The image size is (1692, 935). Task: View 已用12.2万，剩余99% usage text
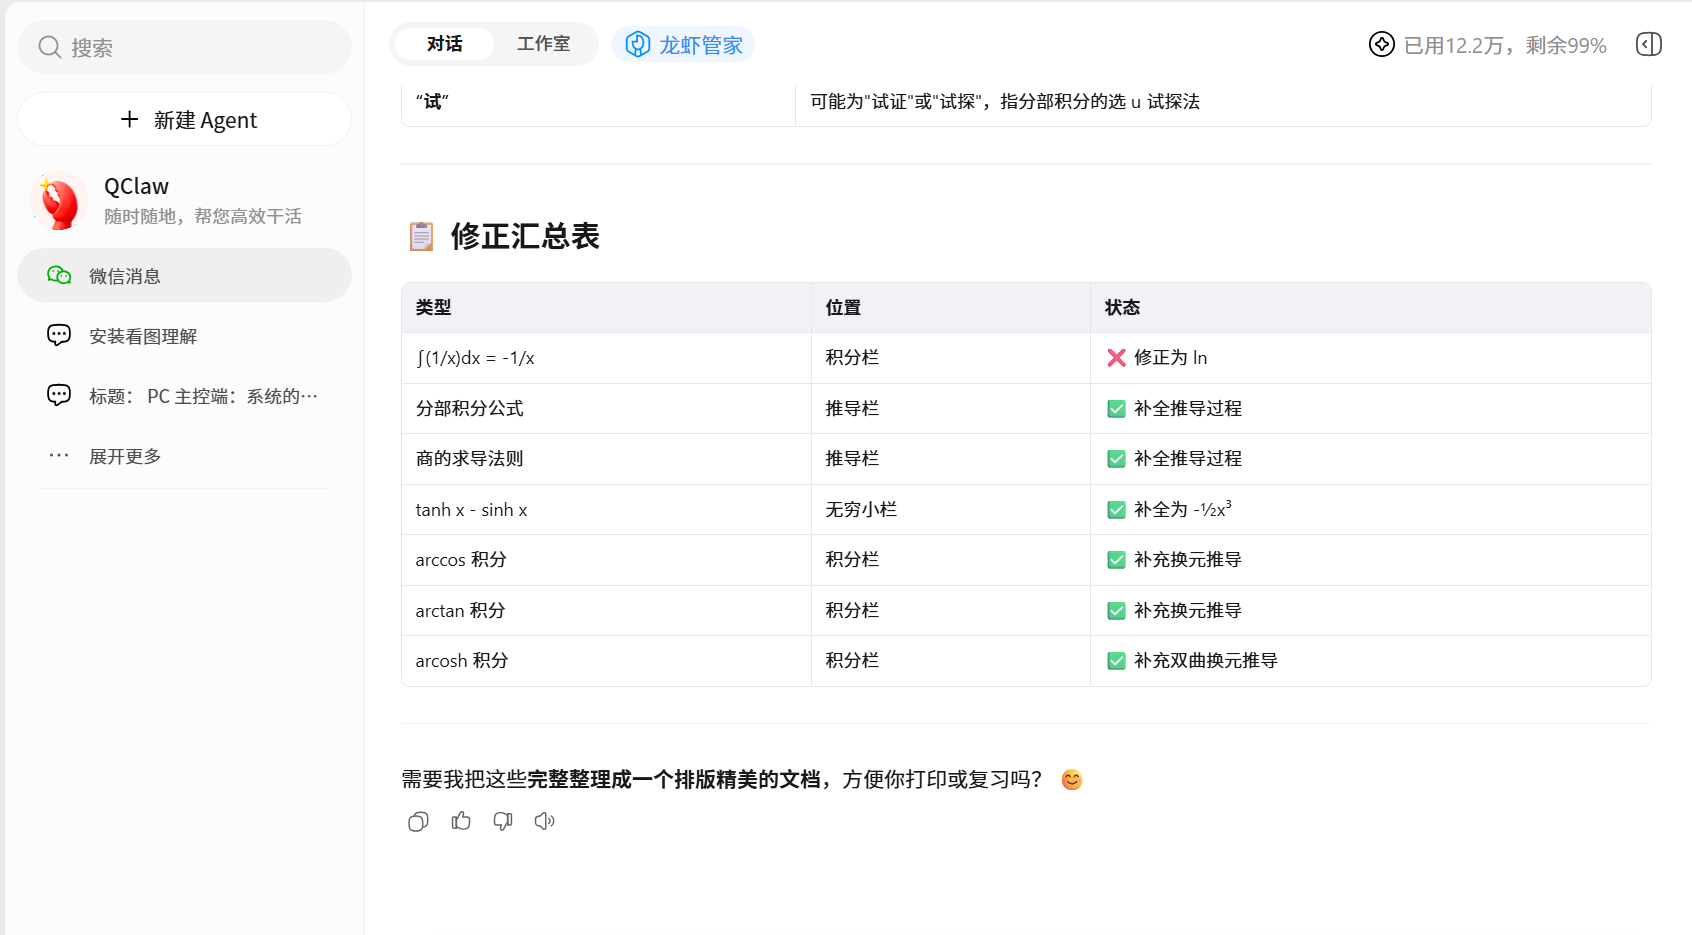1505,45
